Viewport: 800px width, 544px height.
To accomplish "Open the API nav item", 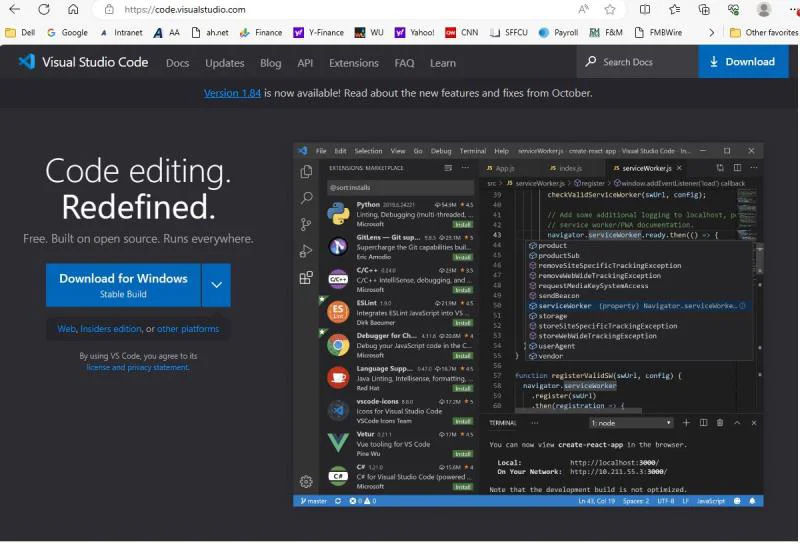I will (305, 63).
